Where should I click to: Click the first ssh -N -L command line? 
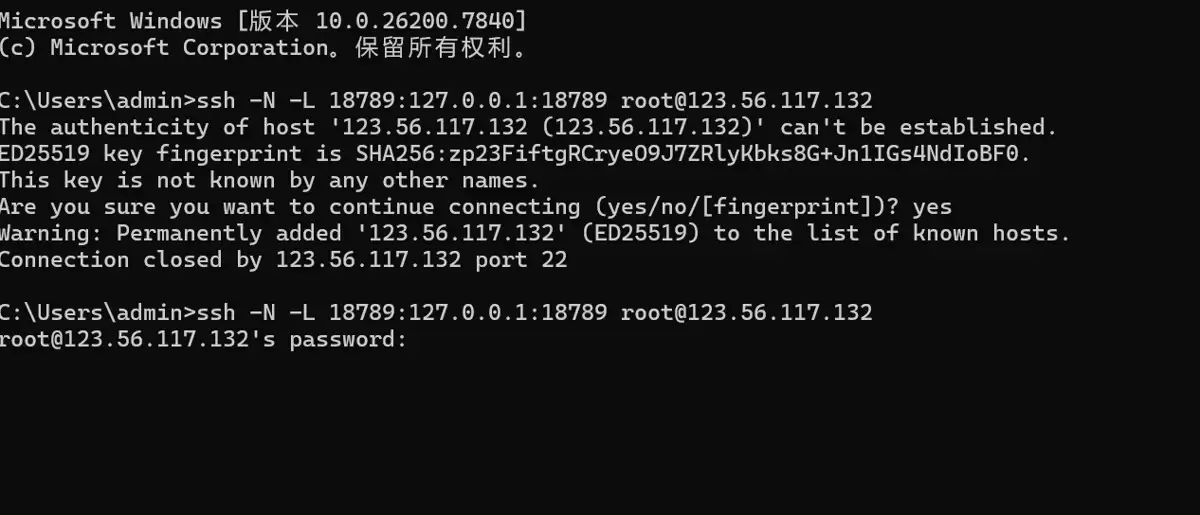pos(436,101)
